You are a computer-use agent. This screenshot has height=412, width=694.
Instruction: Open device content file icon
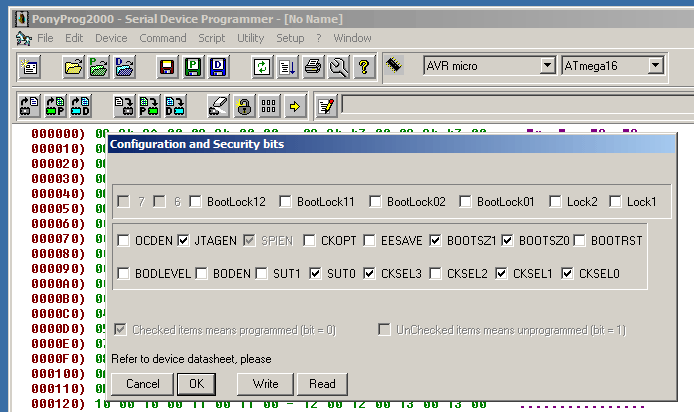(73, 67)
